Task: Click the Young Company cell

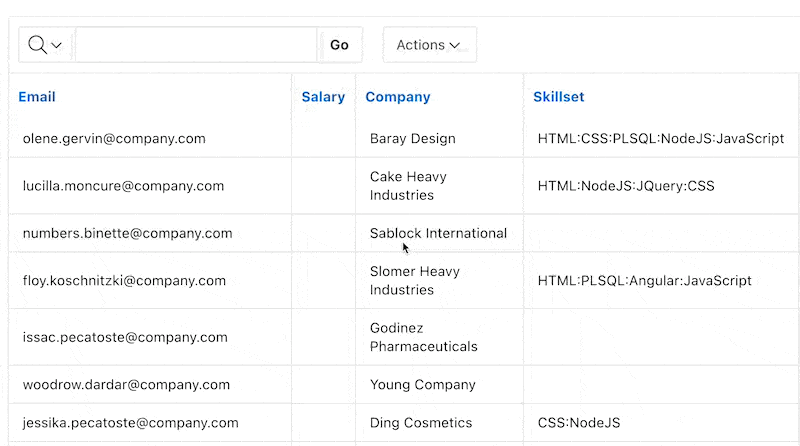Action: tap(422, 385)
